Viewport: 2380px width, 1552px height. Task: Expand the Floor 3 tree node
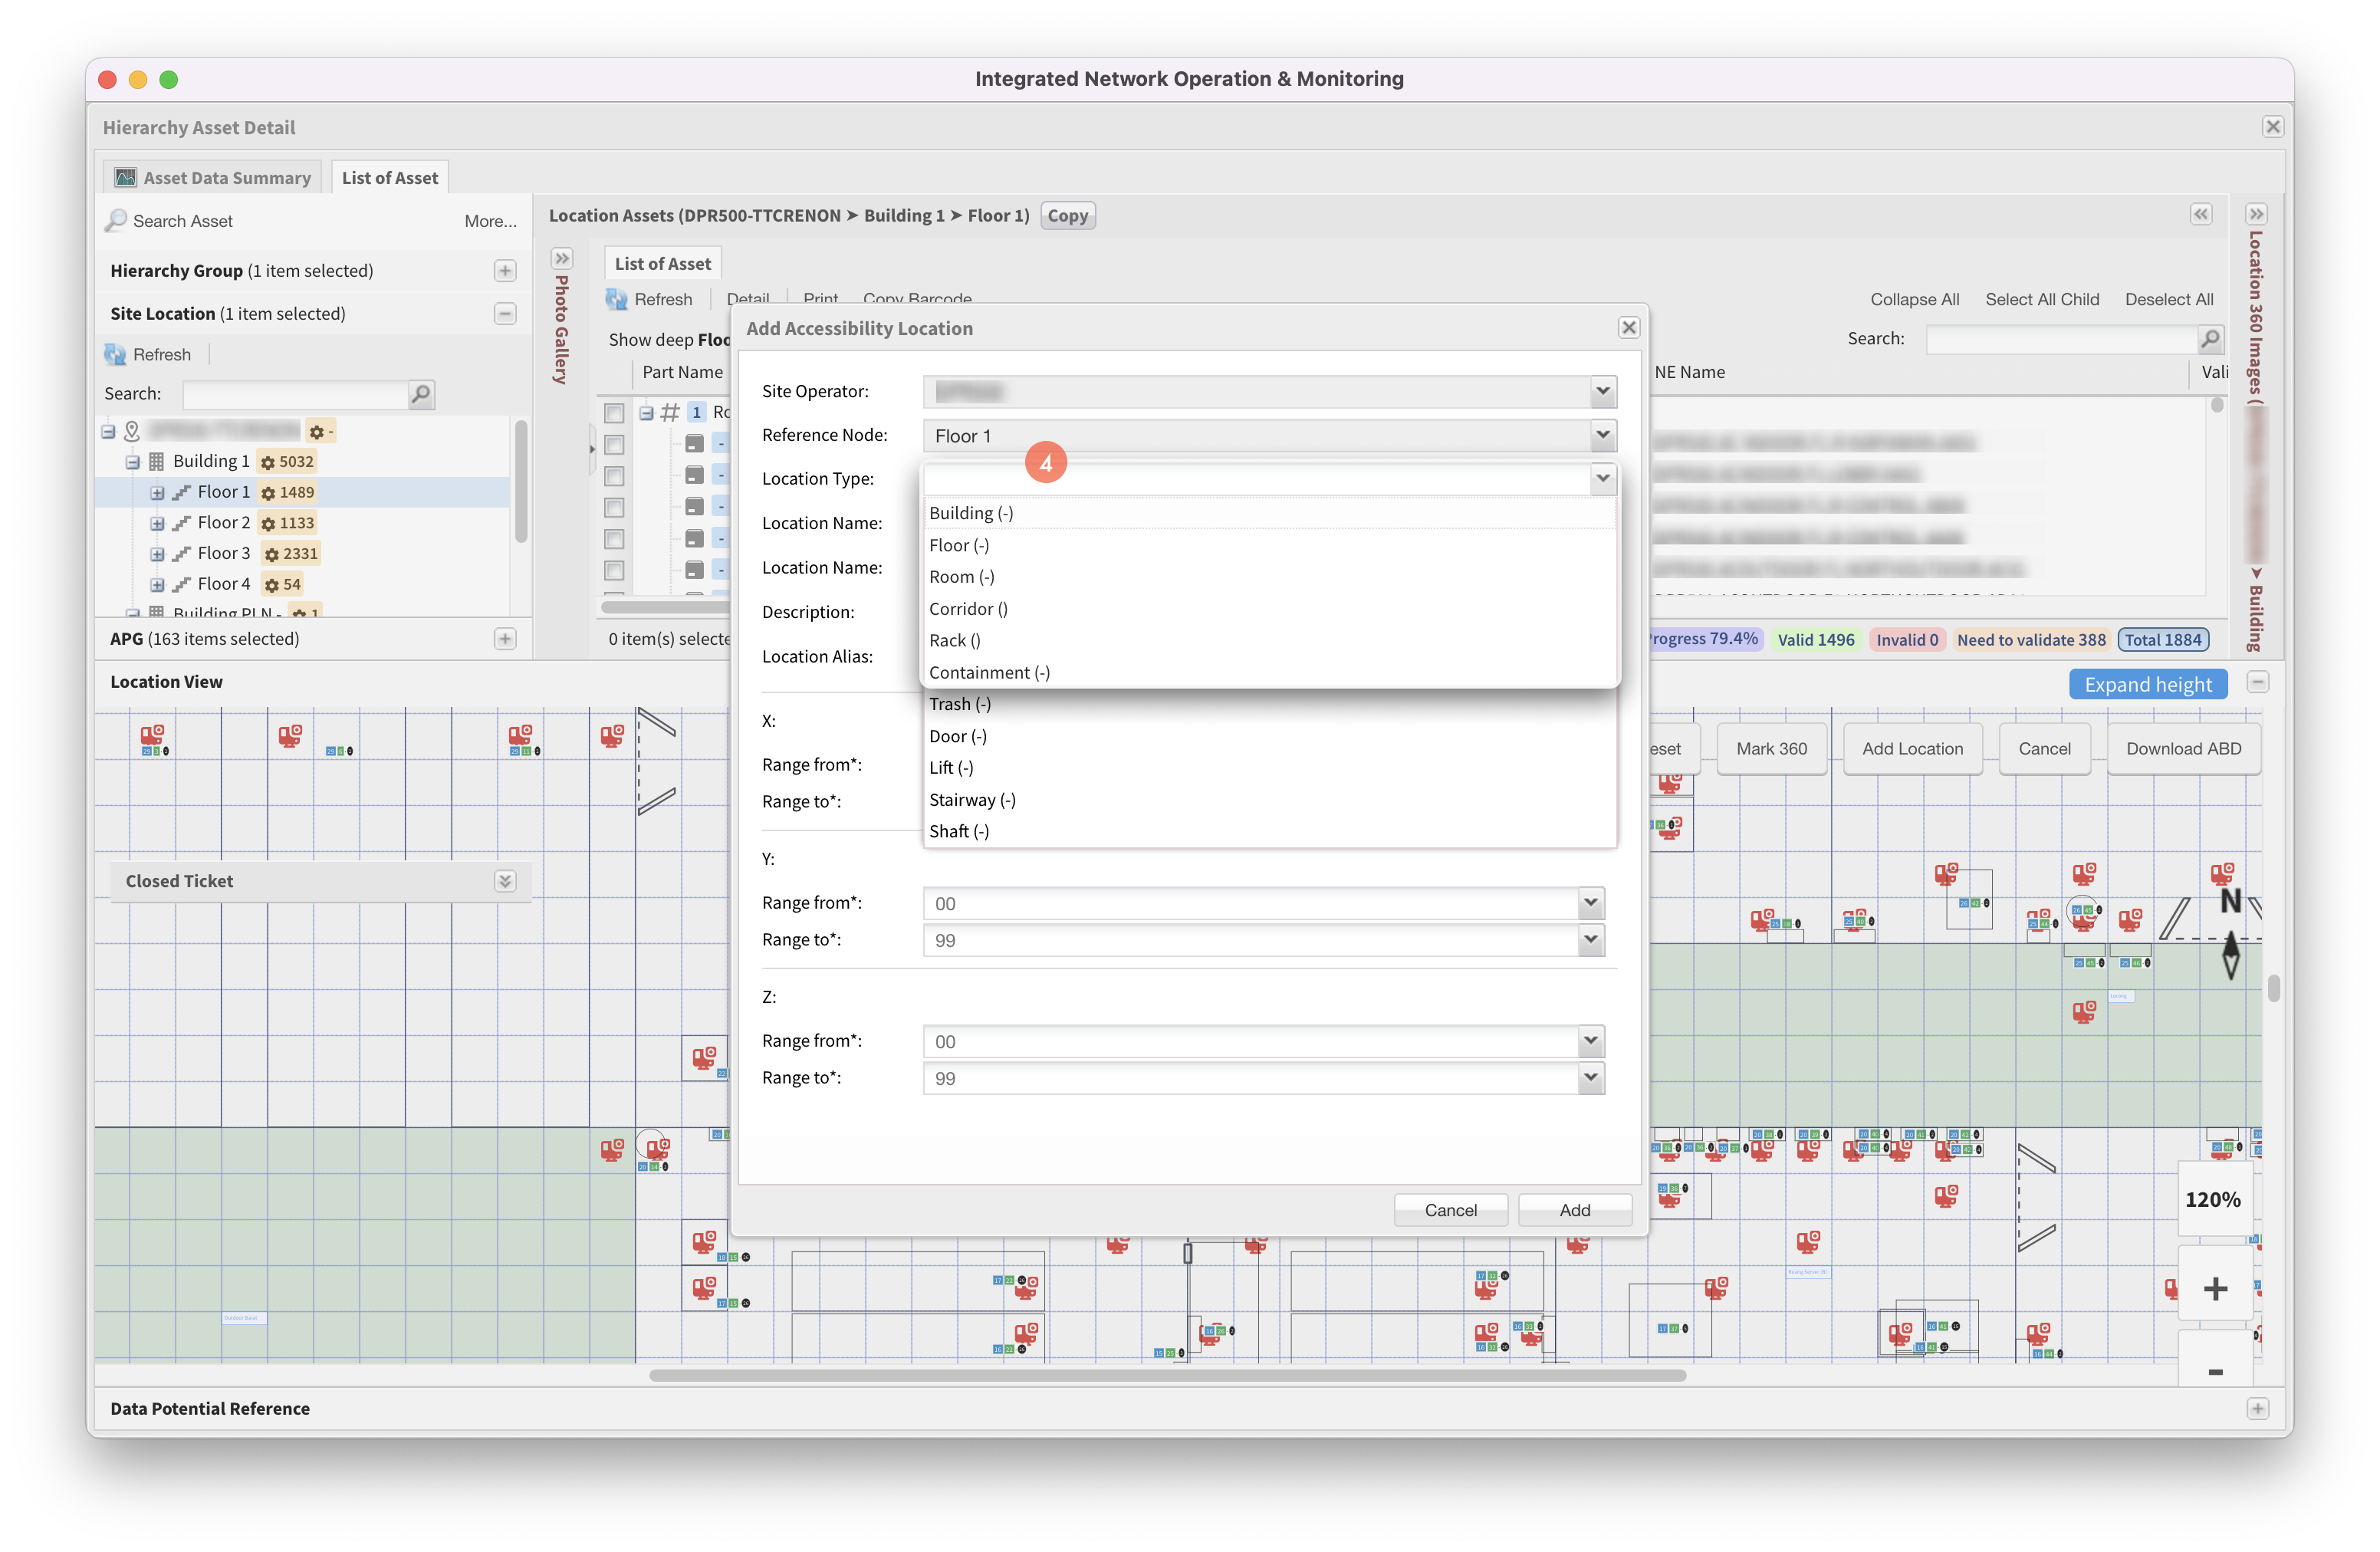click(157, 554)
